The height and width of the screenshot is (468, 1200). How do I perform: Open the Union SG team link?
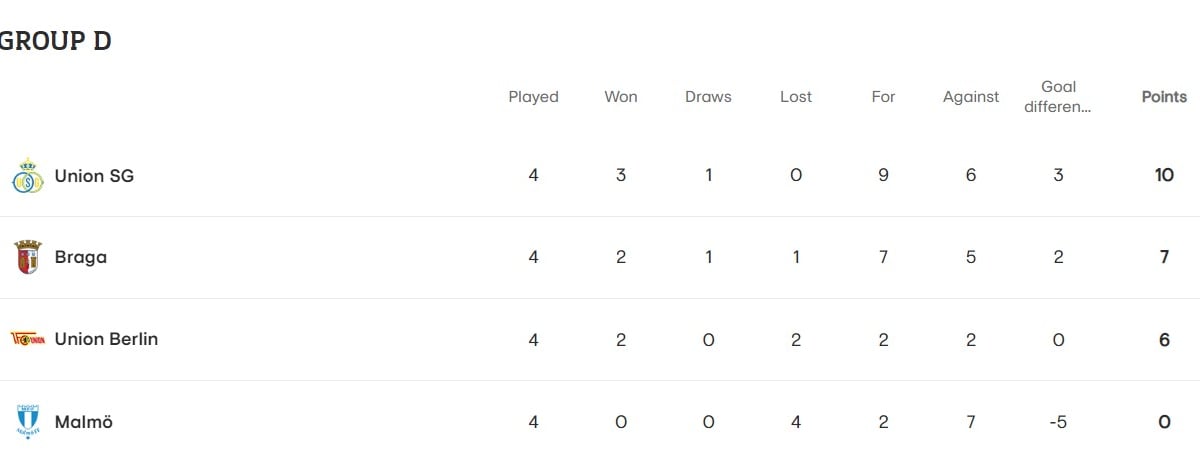coord(94,176)
